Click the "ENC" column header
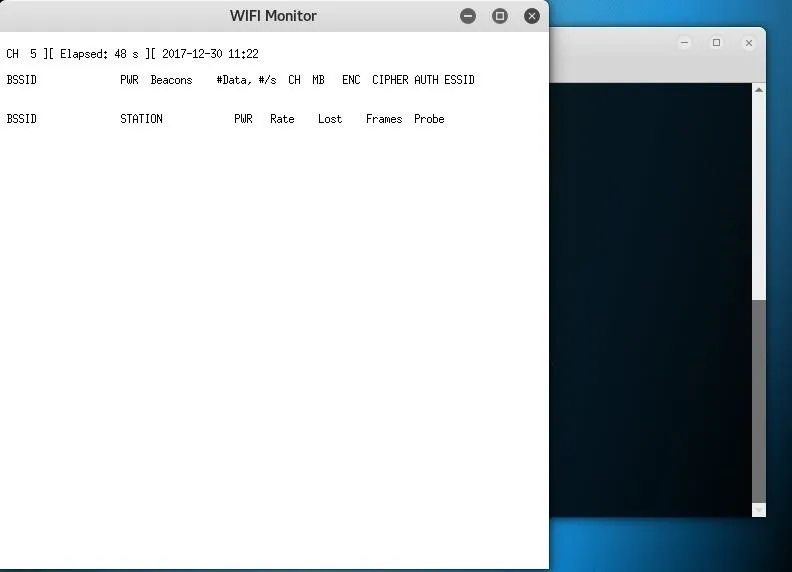This screenshot has width=792, height=572. coord(351,80)
